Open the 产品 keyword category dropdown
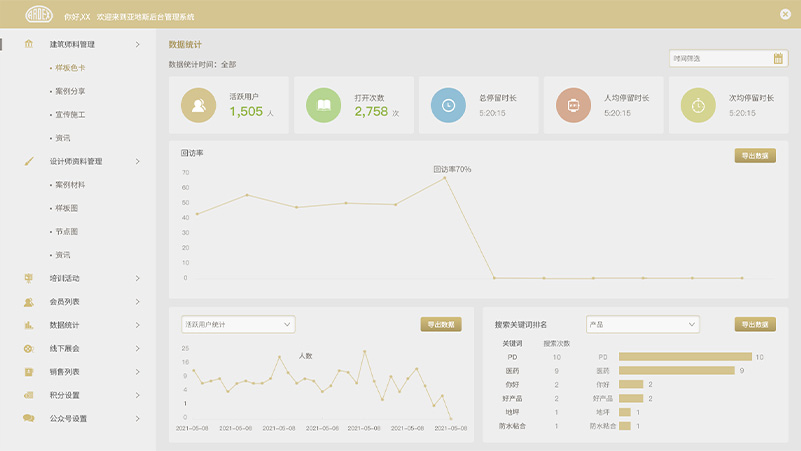Viewport: 801px width, 451px height. pyautogui.click(x=642, y=324)
